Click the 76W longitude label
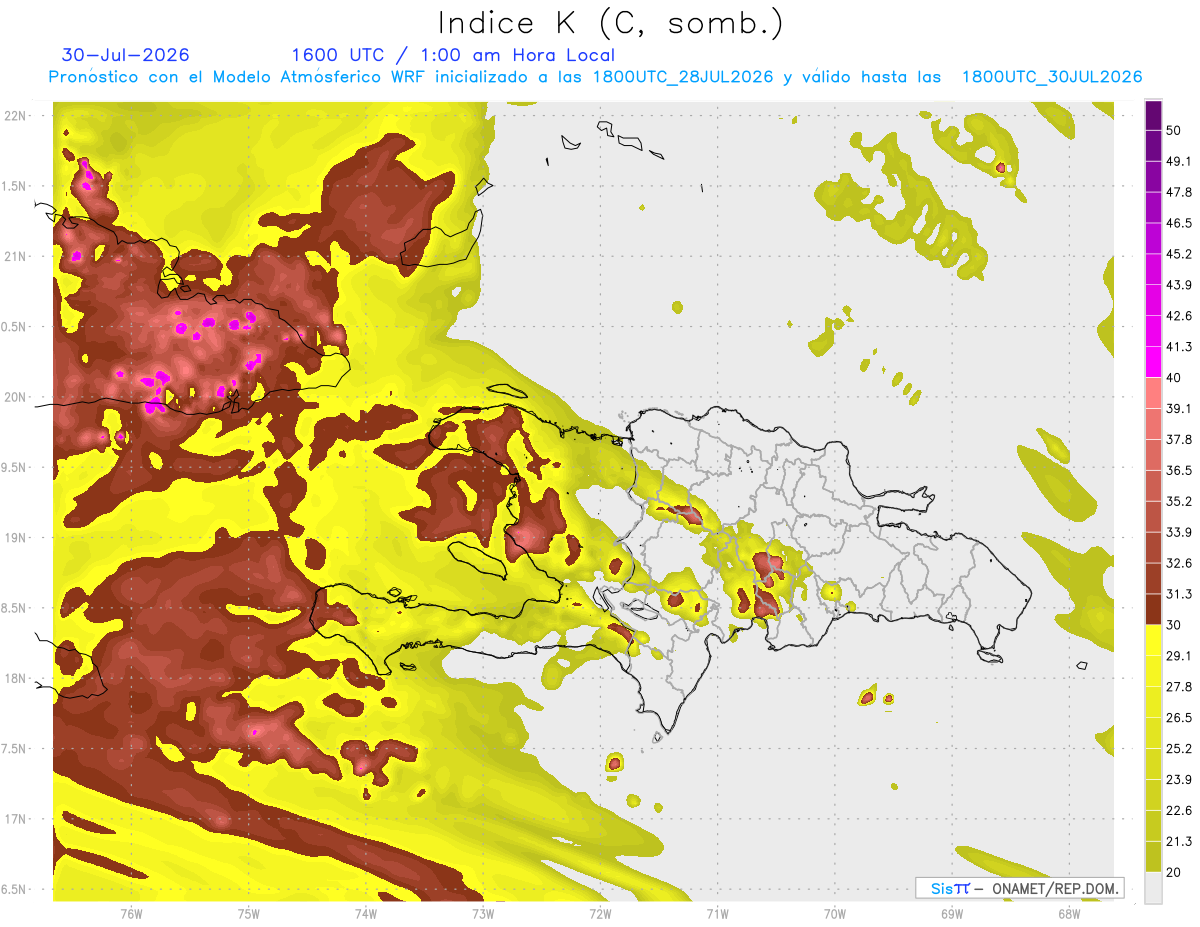The height and width of the screenshot is (927, 1200). [x=132, y=913]
